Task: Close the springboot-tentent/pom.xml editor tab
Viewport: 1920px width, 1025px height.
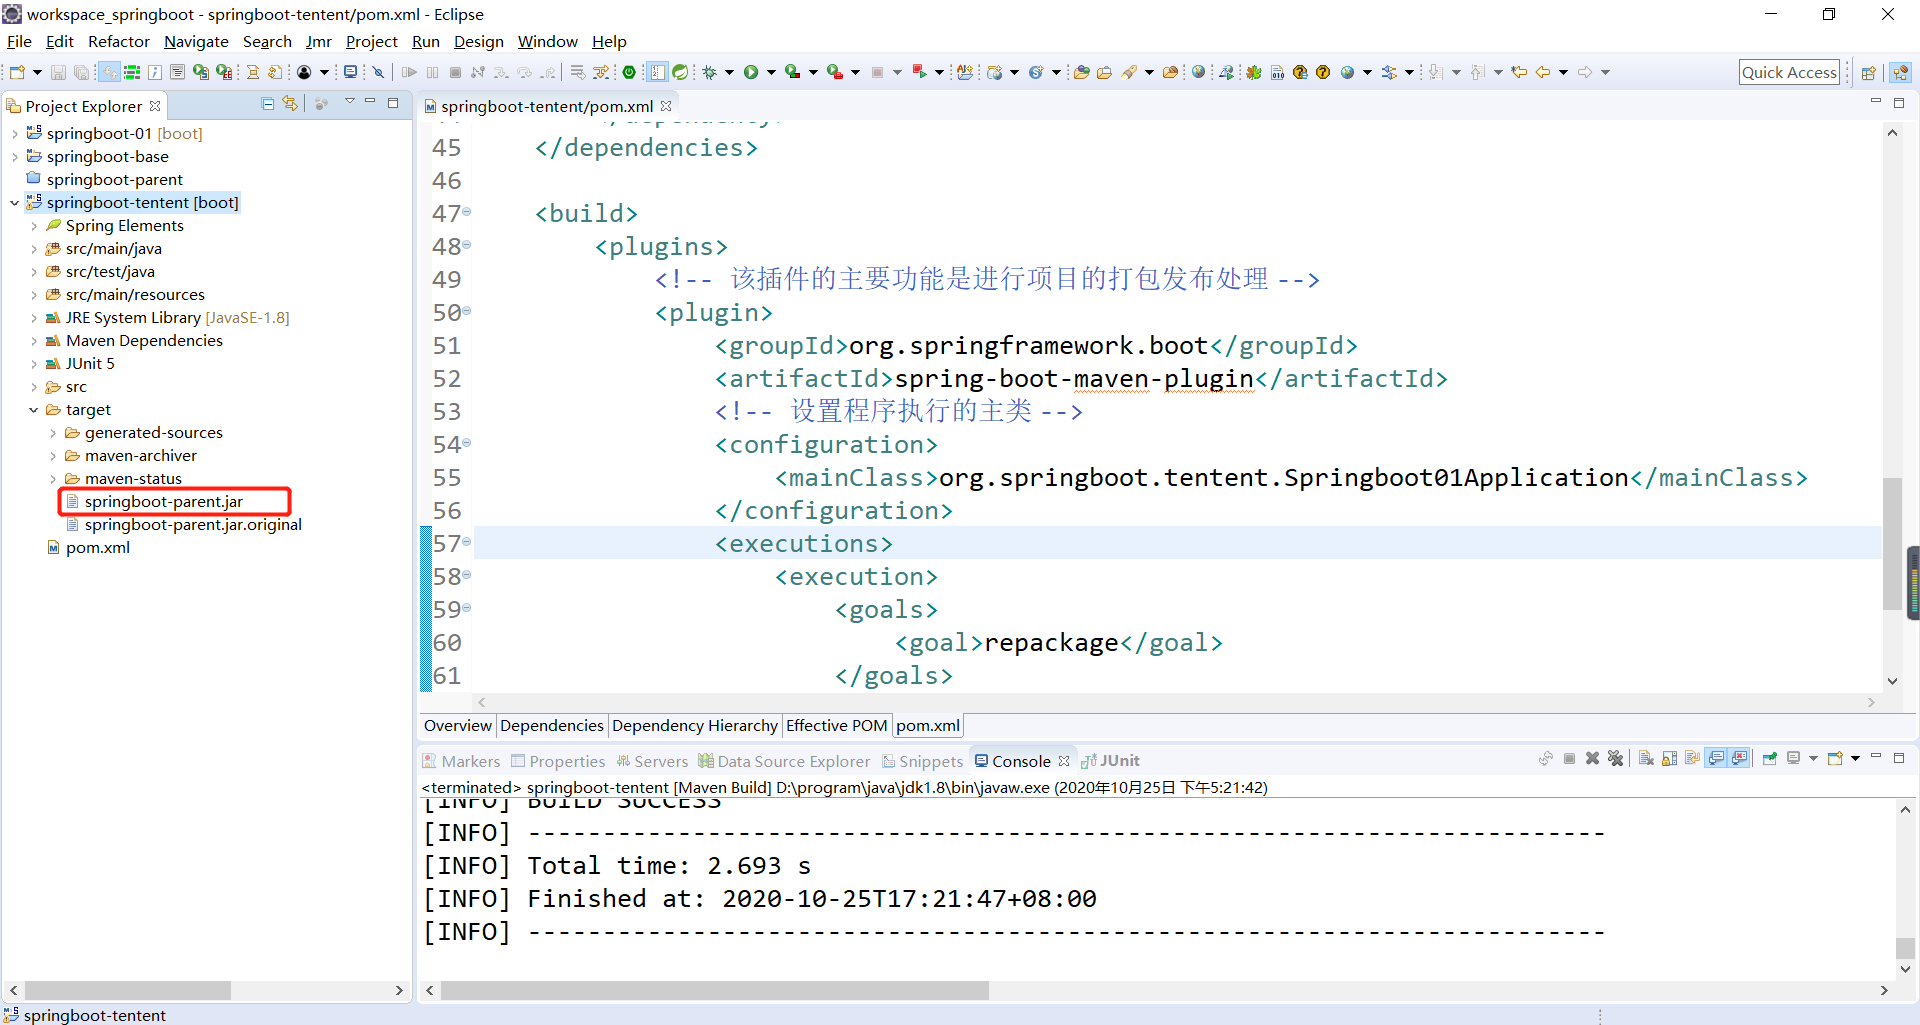Action: tap(666, 106)
